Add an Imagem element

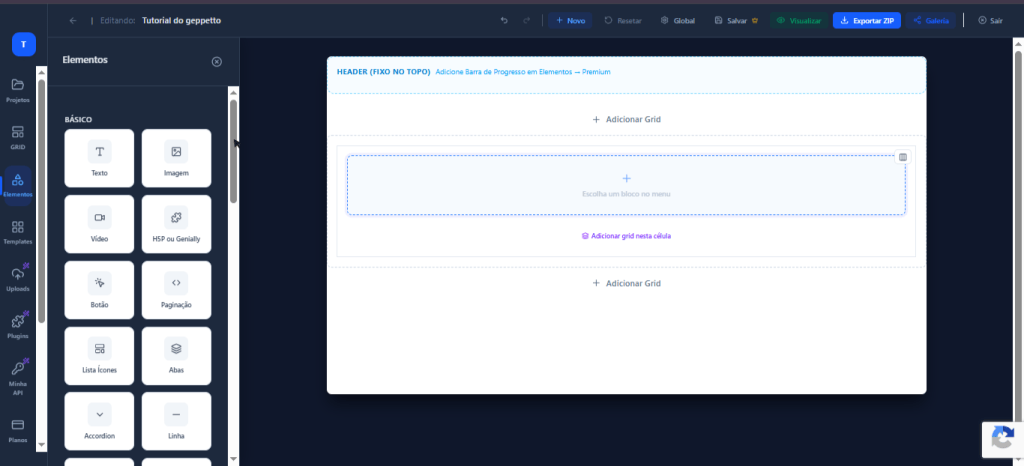pyautogui.click(x=176, y=158)
